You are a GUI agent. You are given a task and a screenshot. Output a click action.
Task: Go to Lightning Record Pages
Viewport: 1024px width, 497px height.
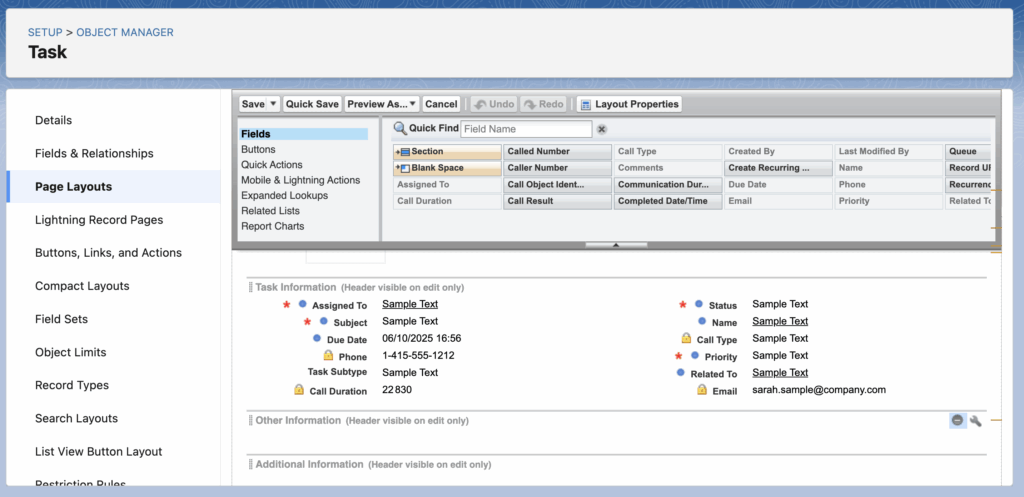pos(99,220)
